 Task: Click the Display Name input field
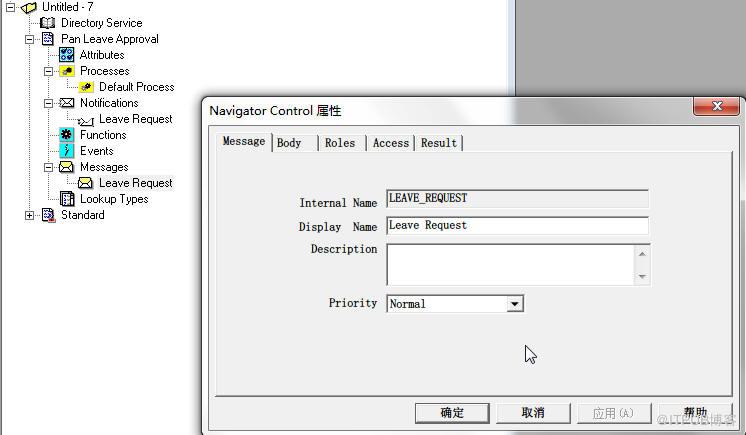[x=518, y=226]
